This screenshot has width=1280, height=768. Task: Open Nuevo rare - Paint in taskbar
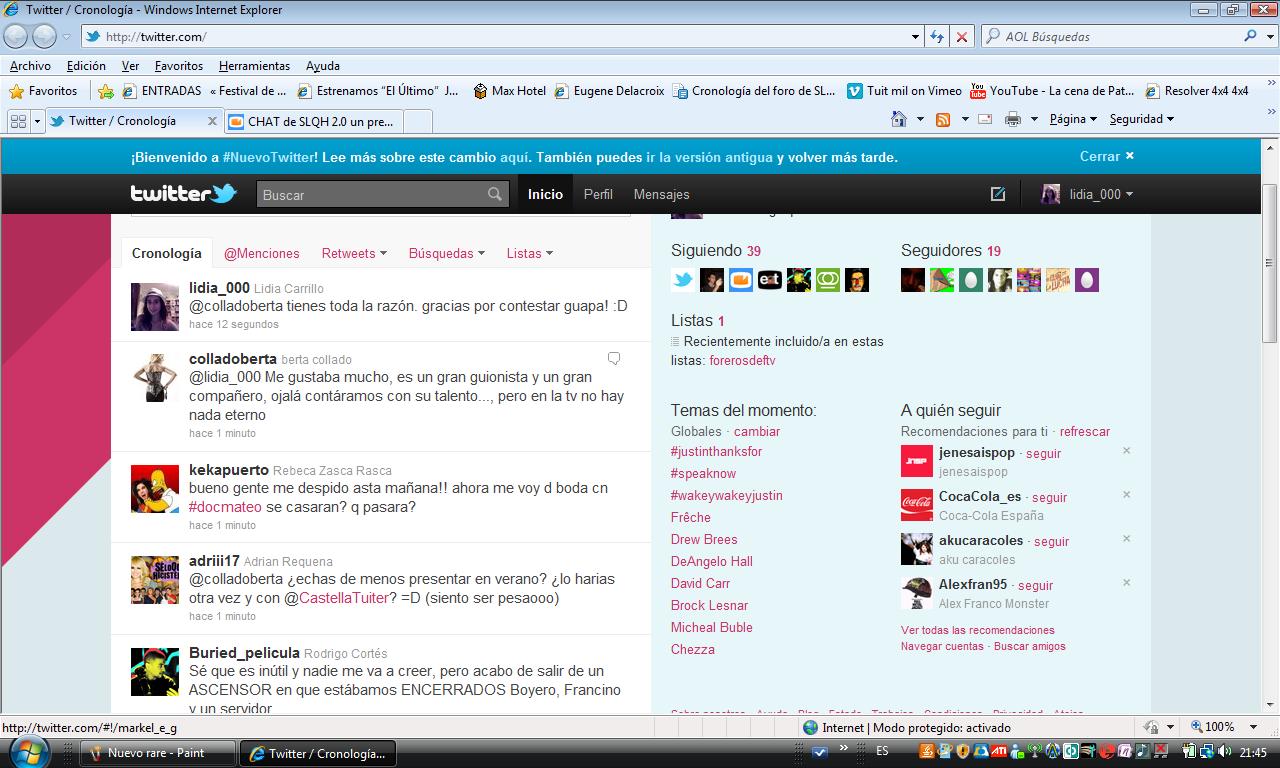click(x=157, y=753)
